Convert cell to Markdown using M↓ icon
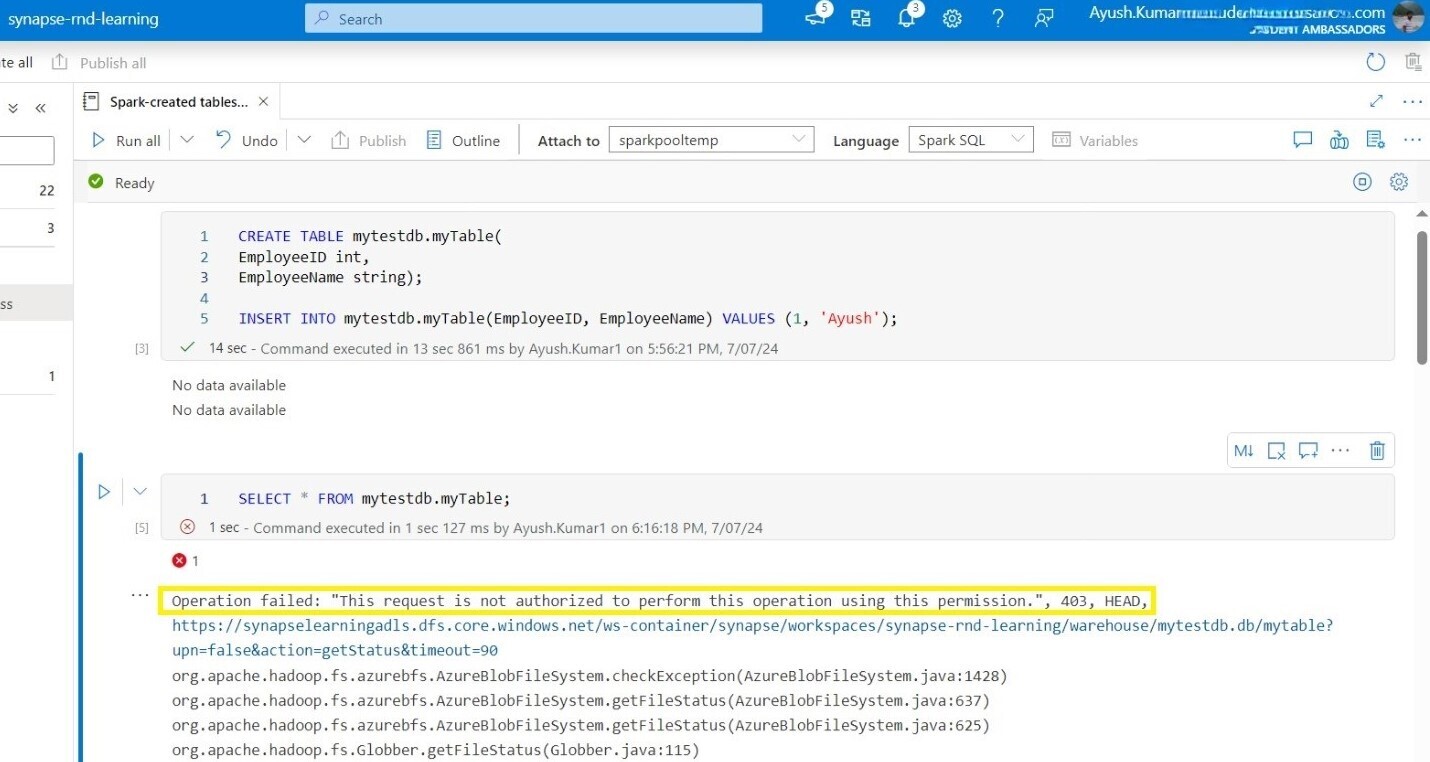Image resolution: width=1430 pixels, height=762 pixels. tap(1242, 450)
